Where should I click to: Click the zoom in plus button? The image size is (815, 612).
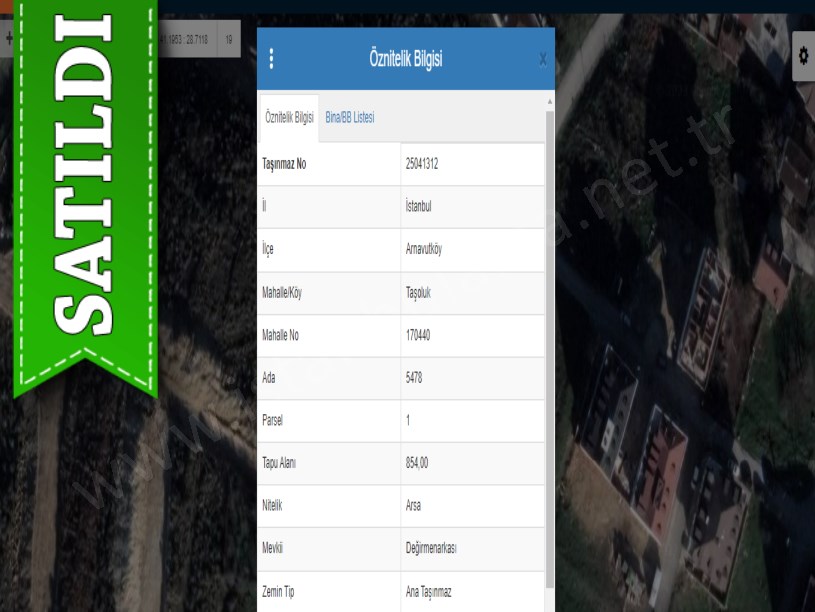point(8,39)
